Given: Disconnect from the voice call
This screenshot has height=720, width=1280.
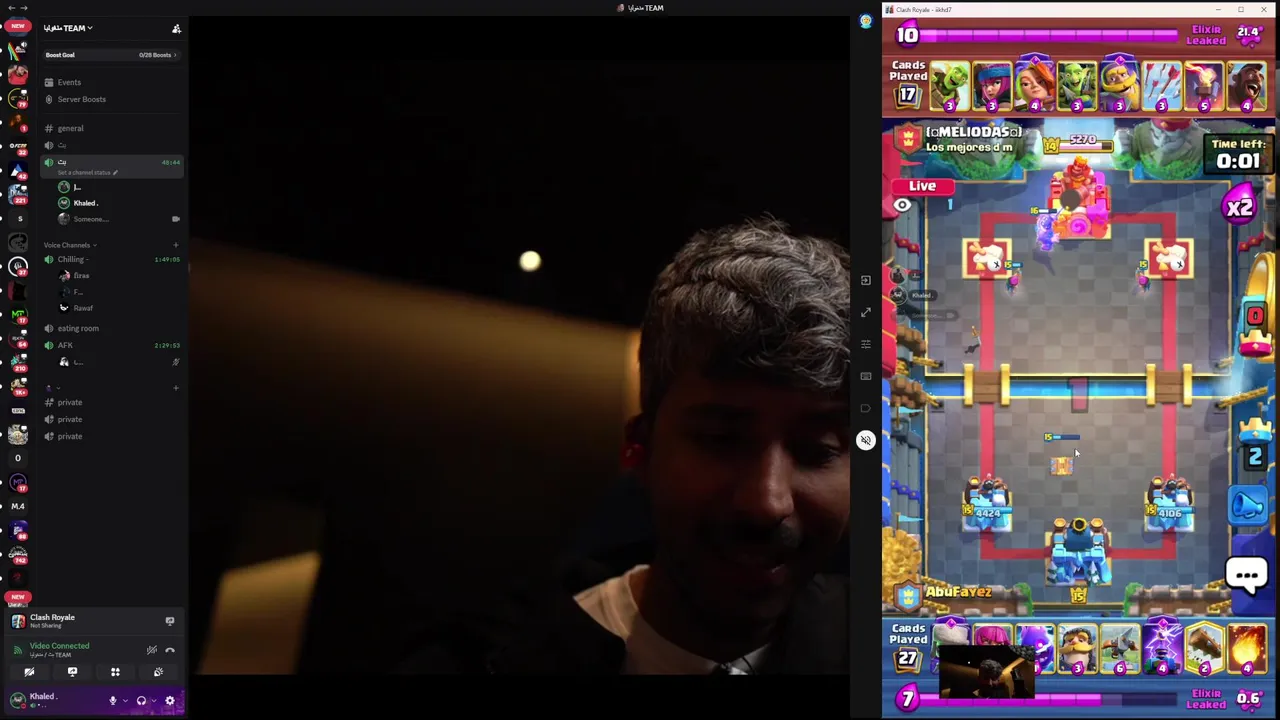Looking at the screenshot, I should click(170, 650).
